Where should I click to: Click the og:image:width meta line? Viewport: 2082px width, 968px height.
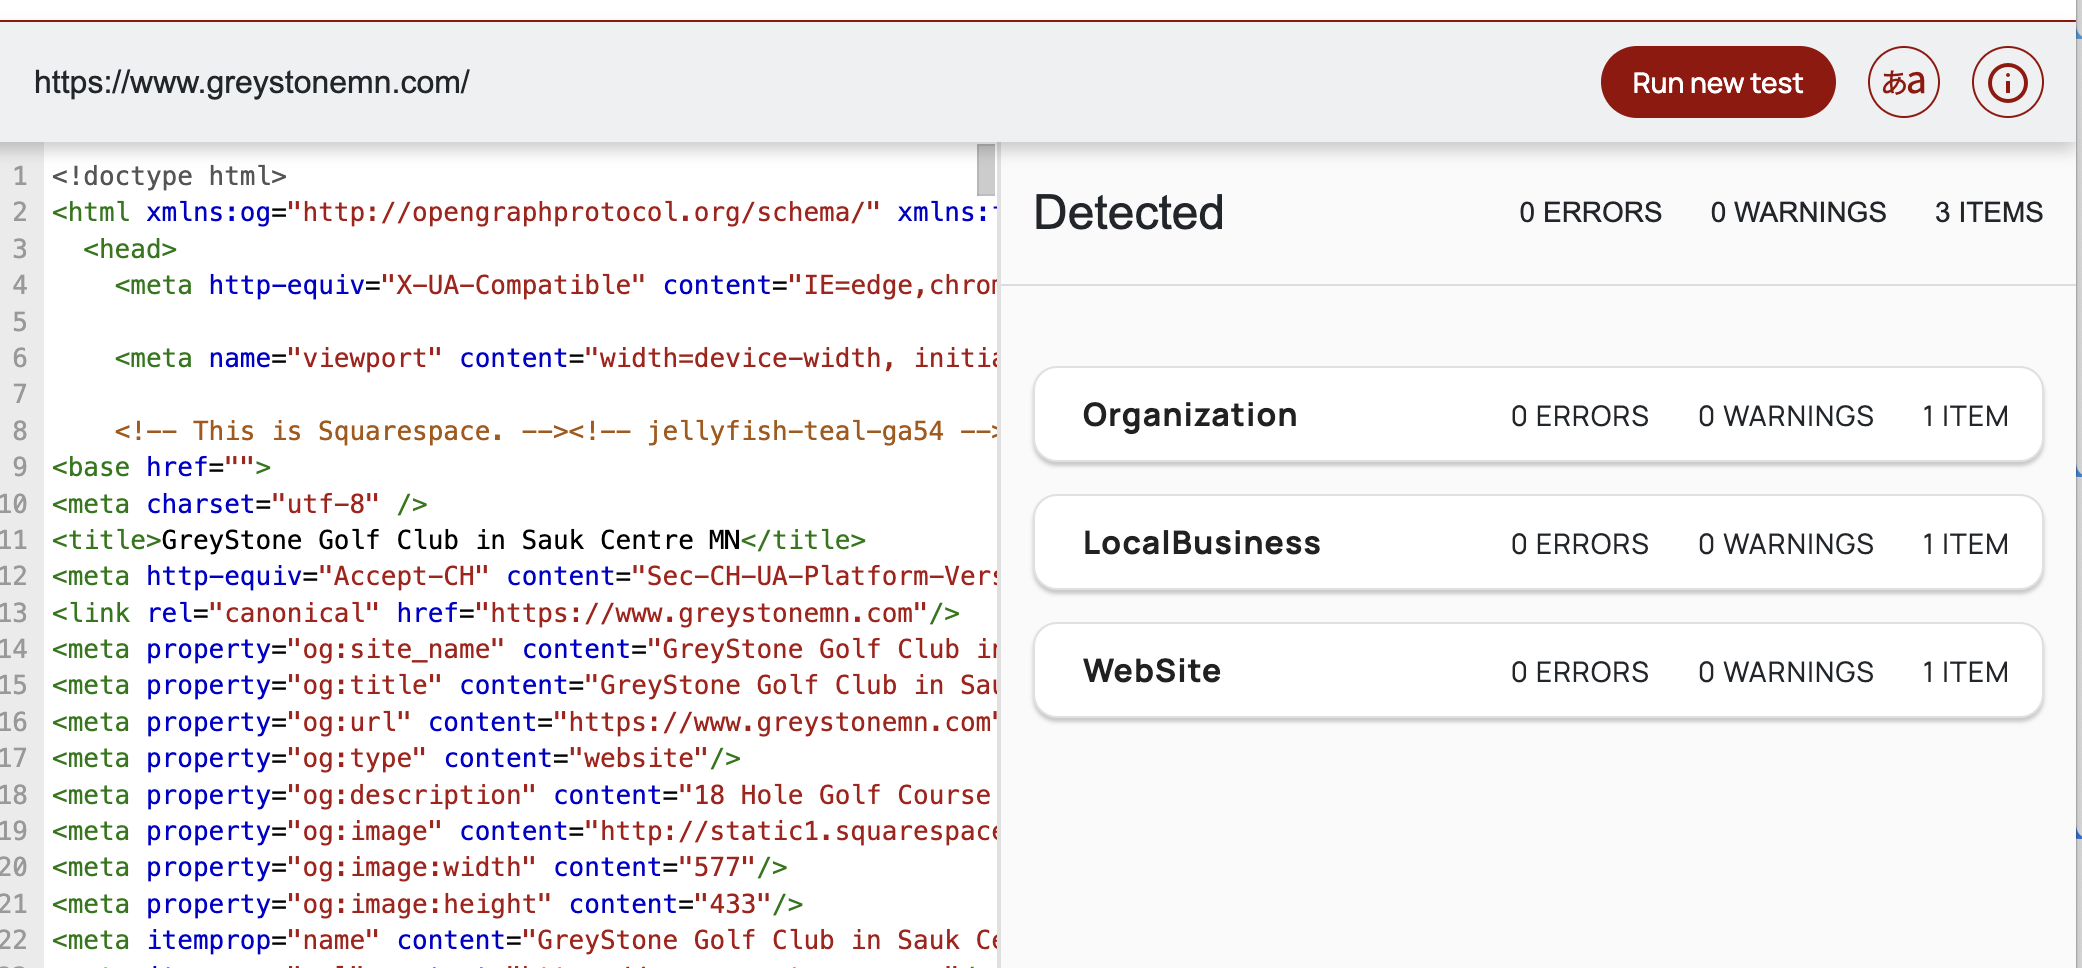pyautogui.click(x=419, y=867)
